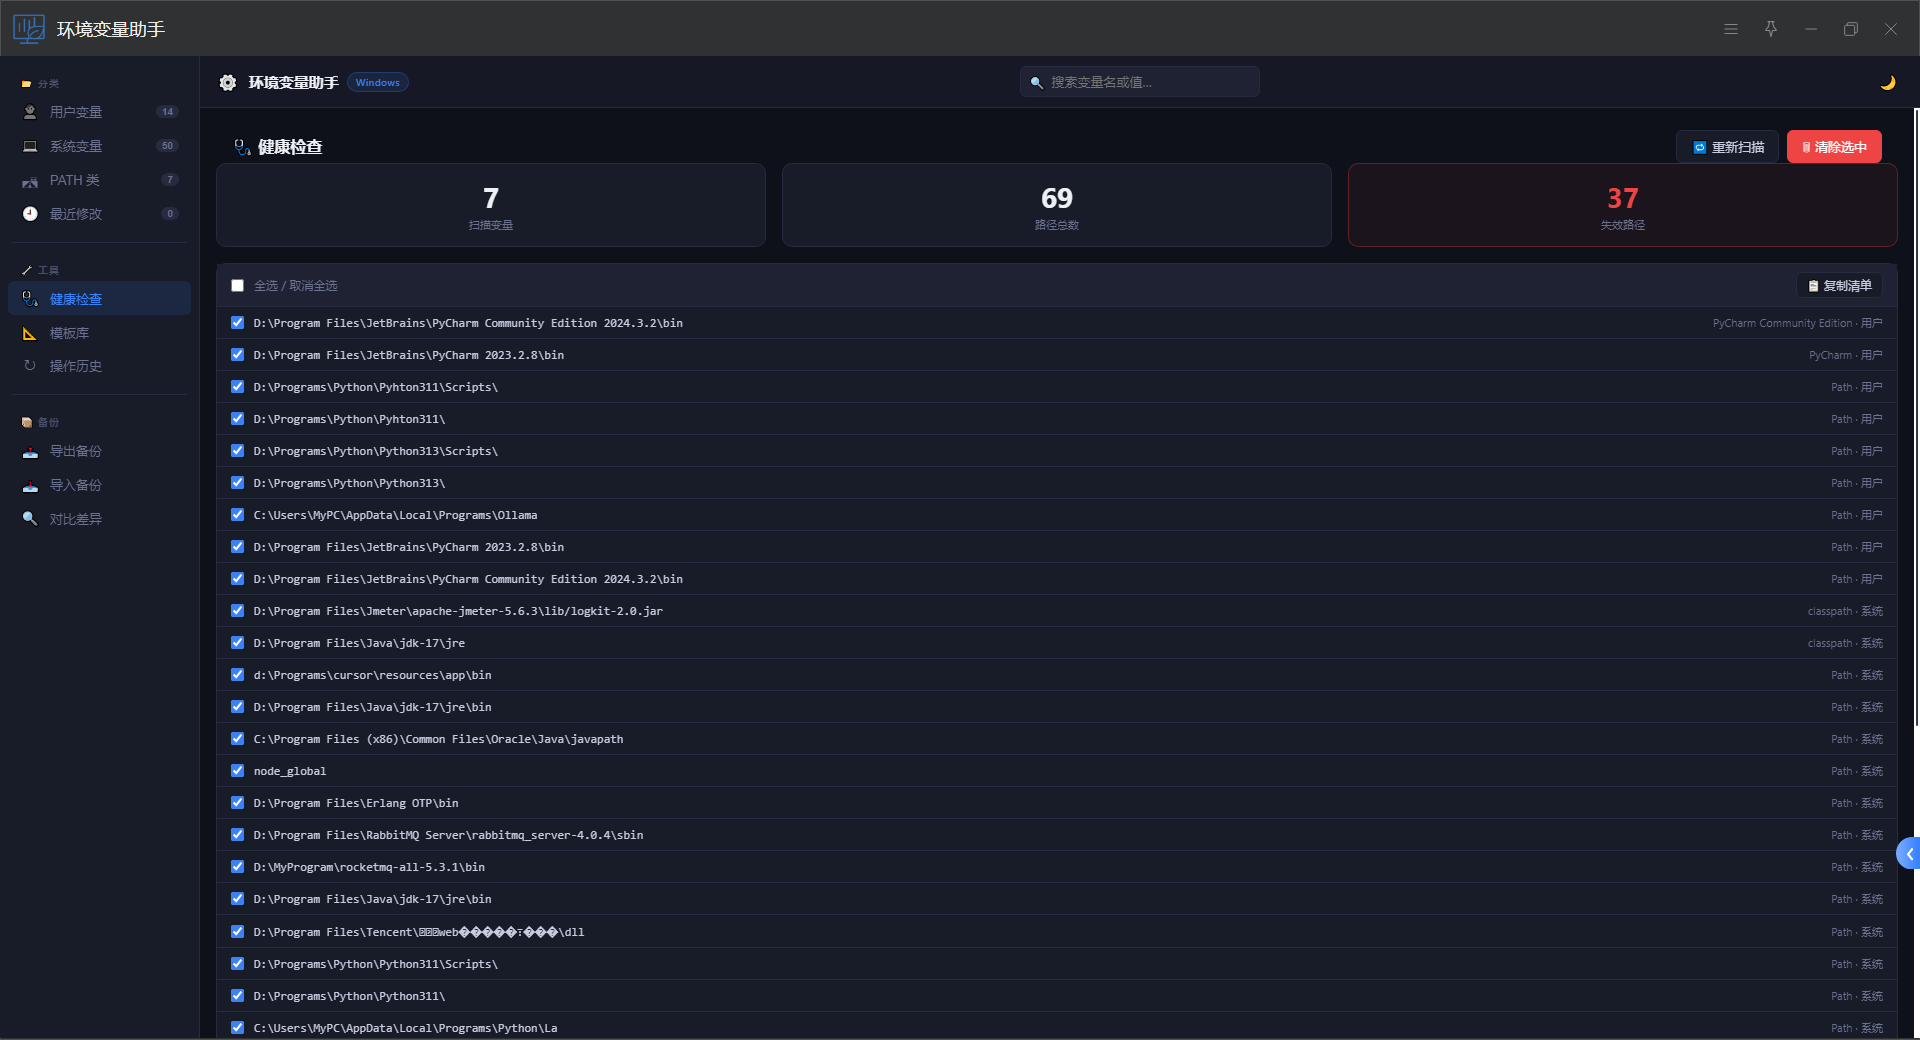Go to 操作历史 page

[x=100, y=366]
